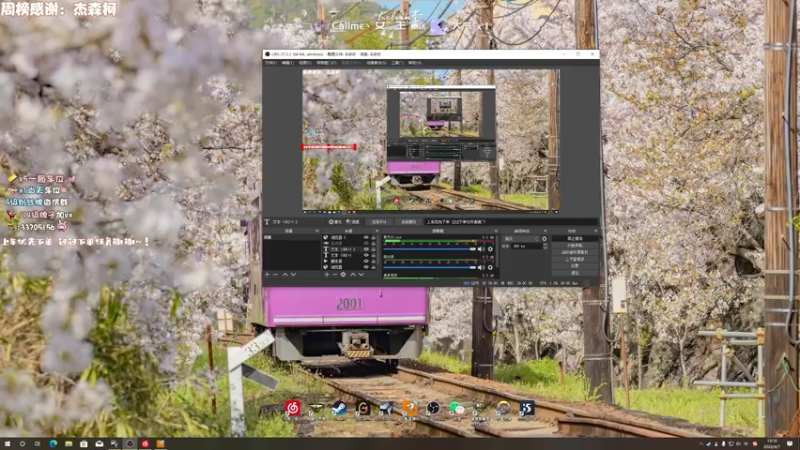
Task: Toggle lock of 浏览器 2 source
Action: (373, 237)
